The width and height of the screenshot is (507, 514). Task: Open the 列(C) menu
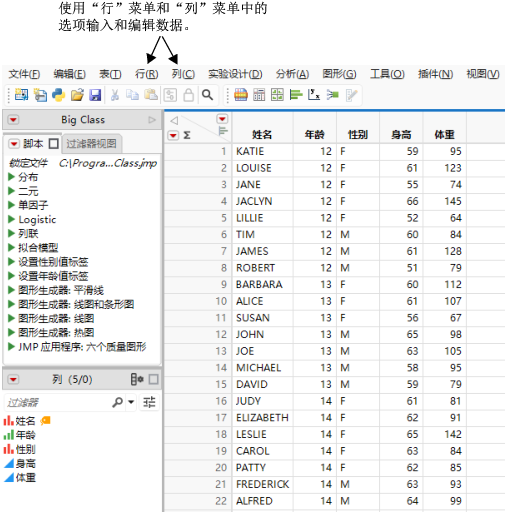point(183,74)
